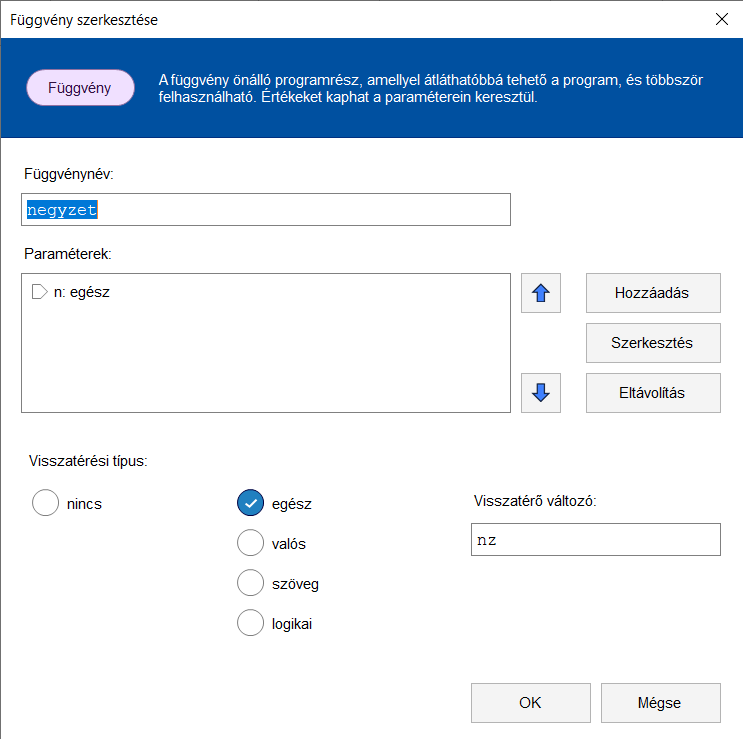743x741 pixels.
Task: Click the tag icon beside the n parameter
Action: coord(40,292)
